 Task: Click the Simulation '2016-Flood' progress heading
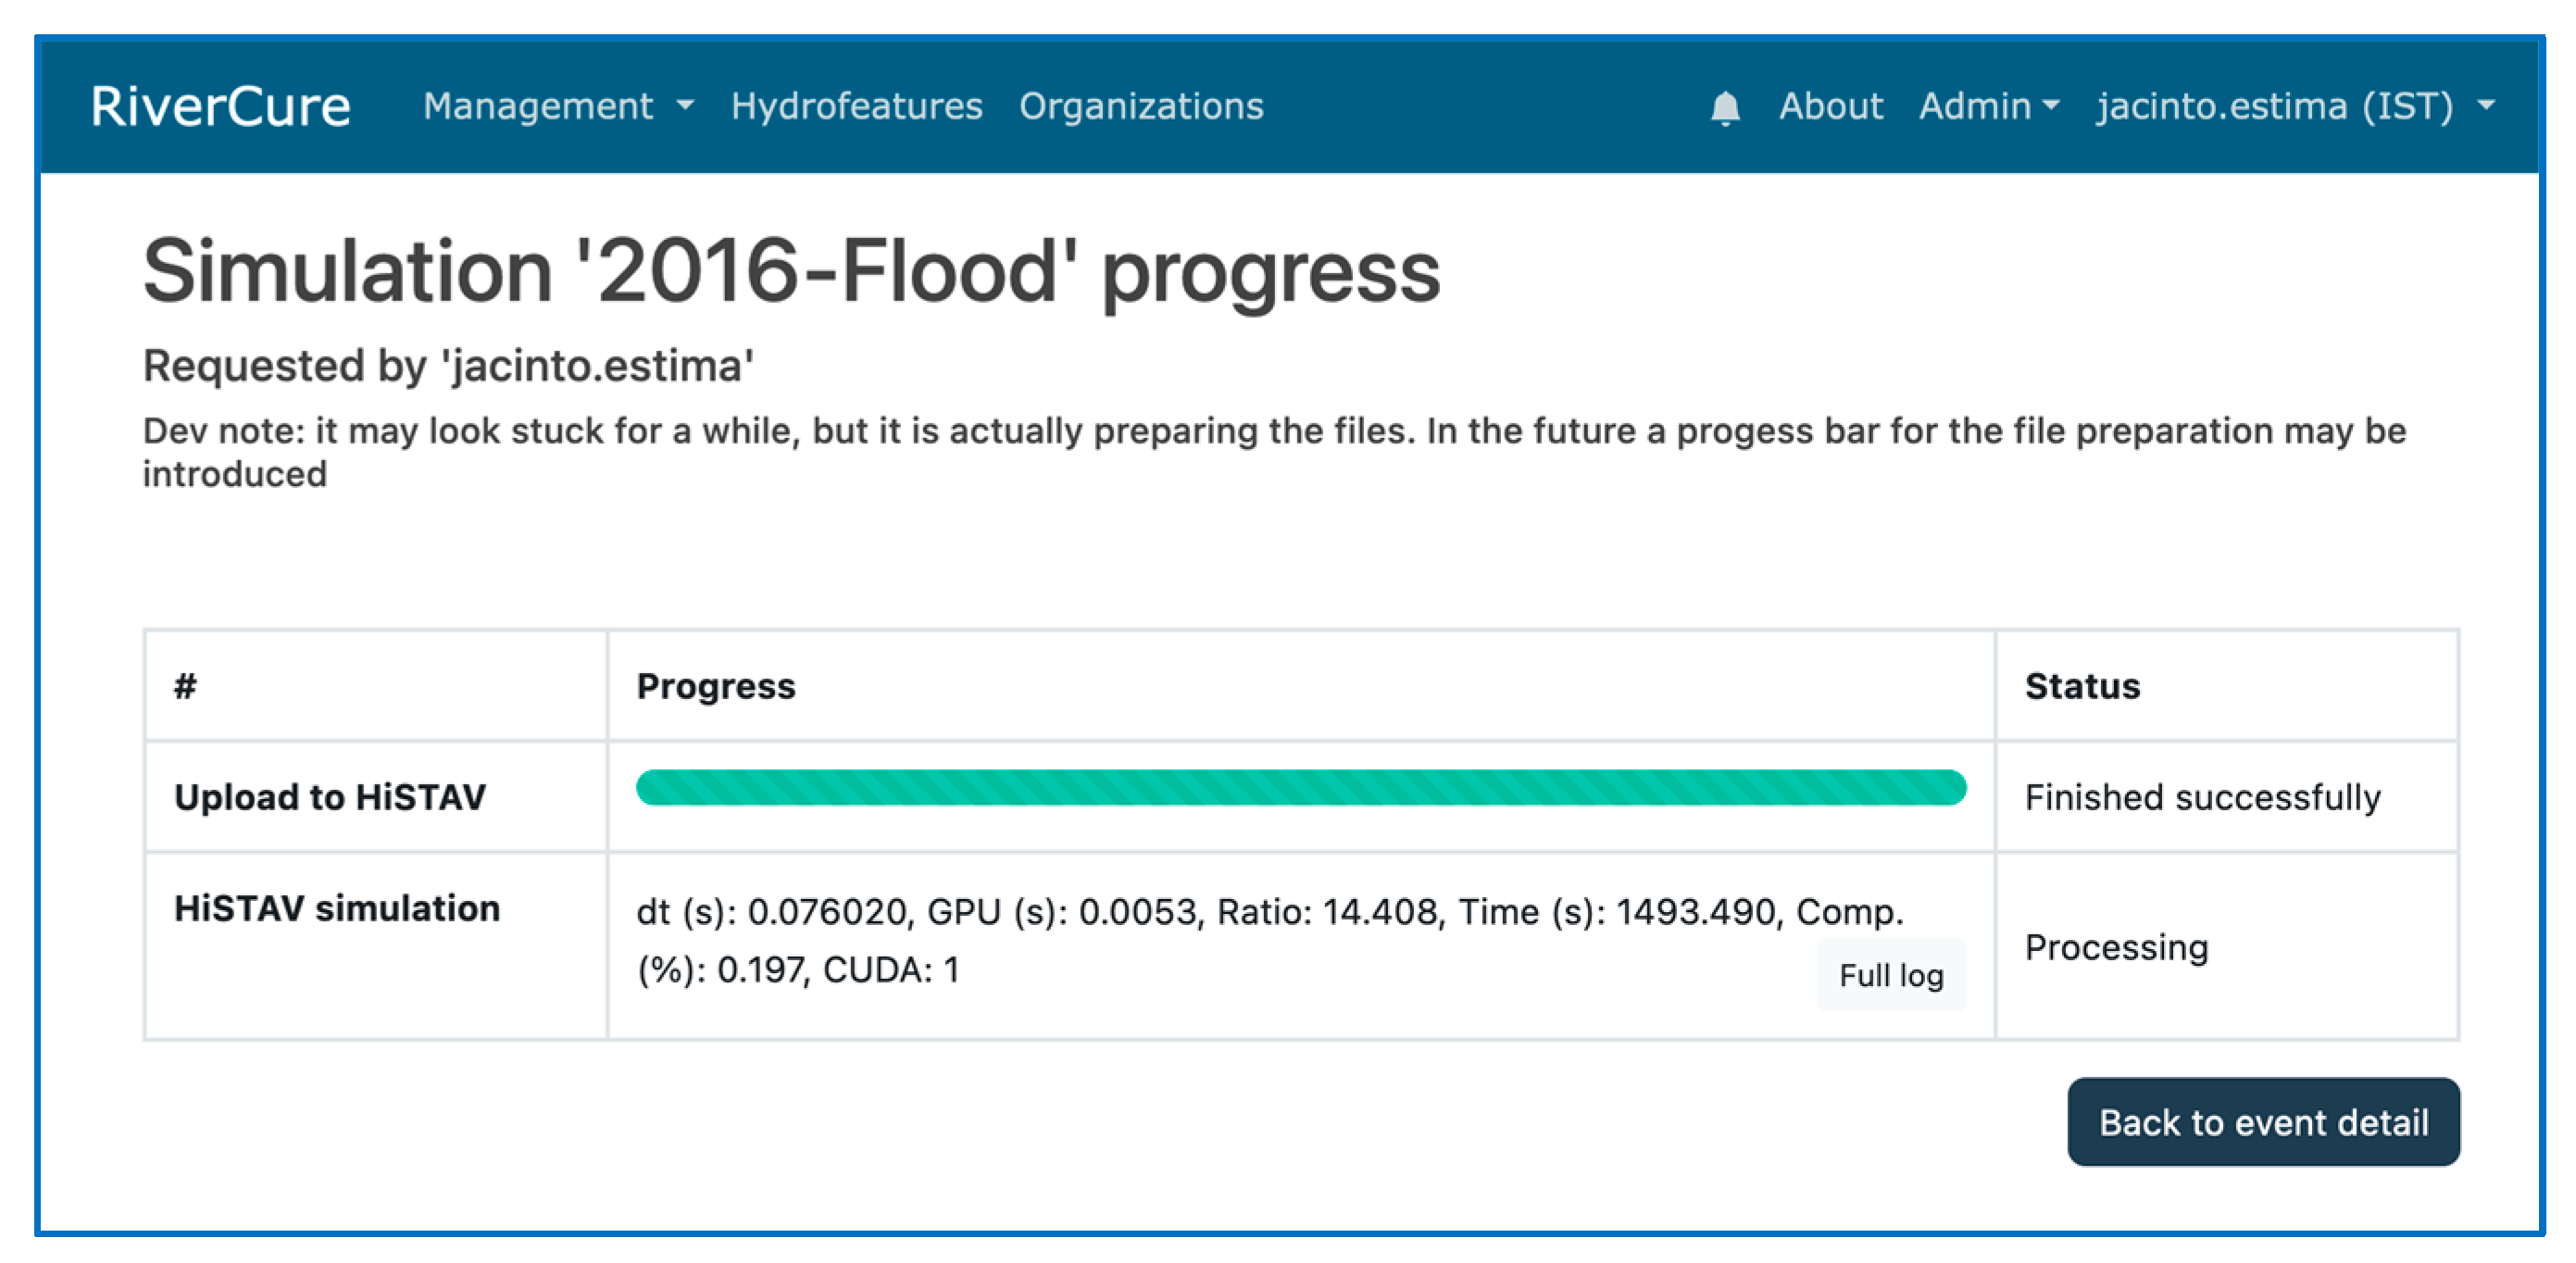pos(791,271)
